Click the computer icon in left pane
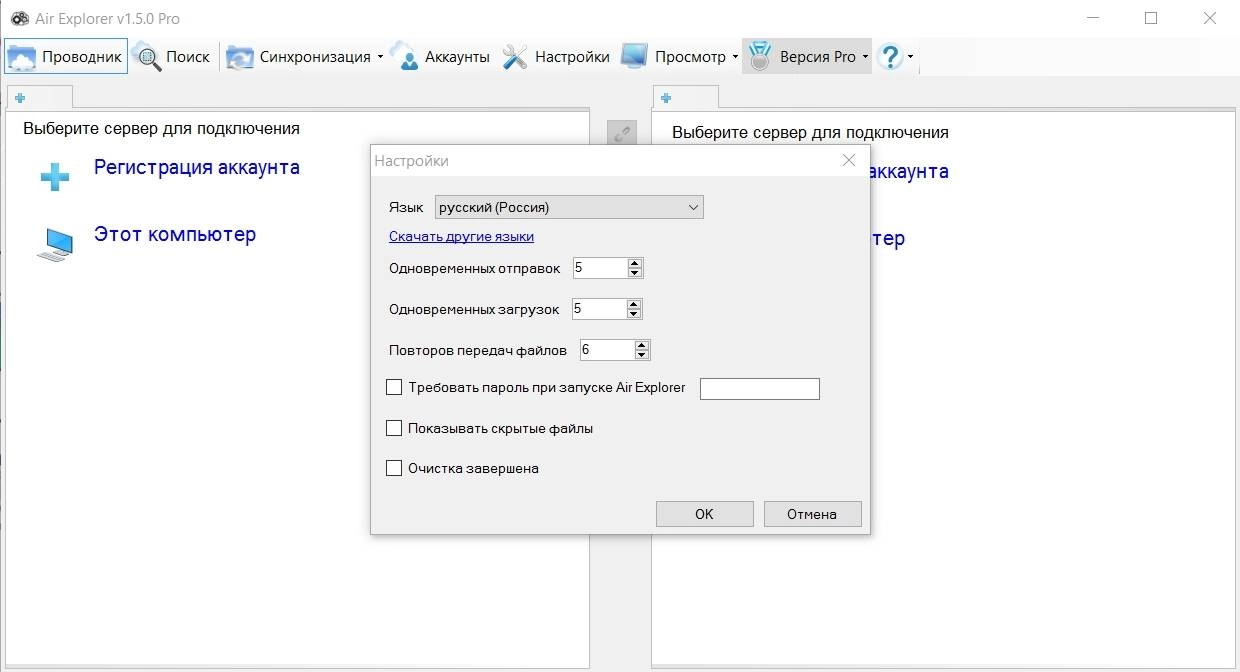Viewport: 1240px width, 672px height. pos(55,244)
